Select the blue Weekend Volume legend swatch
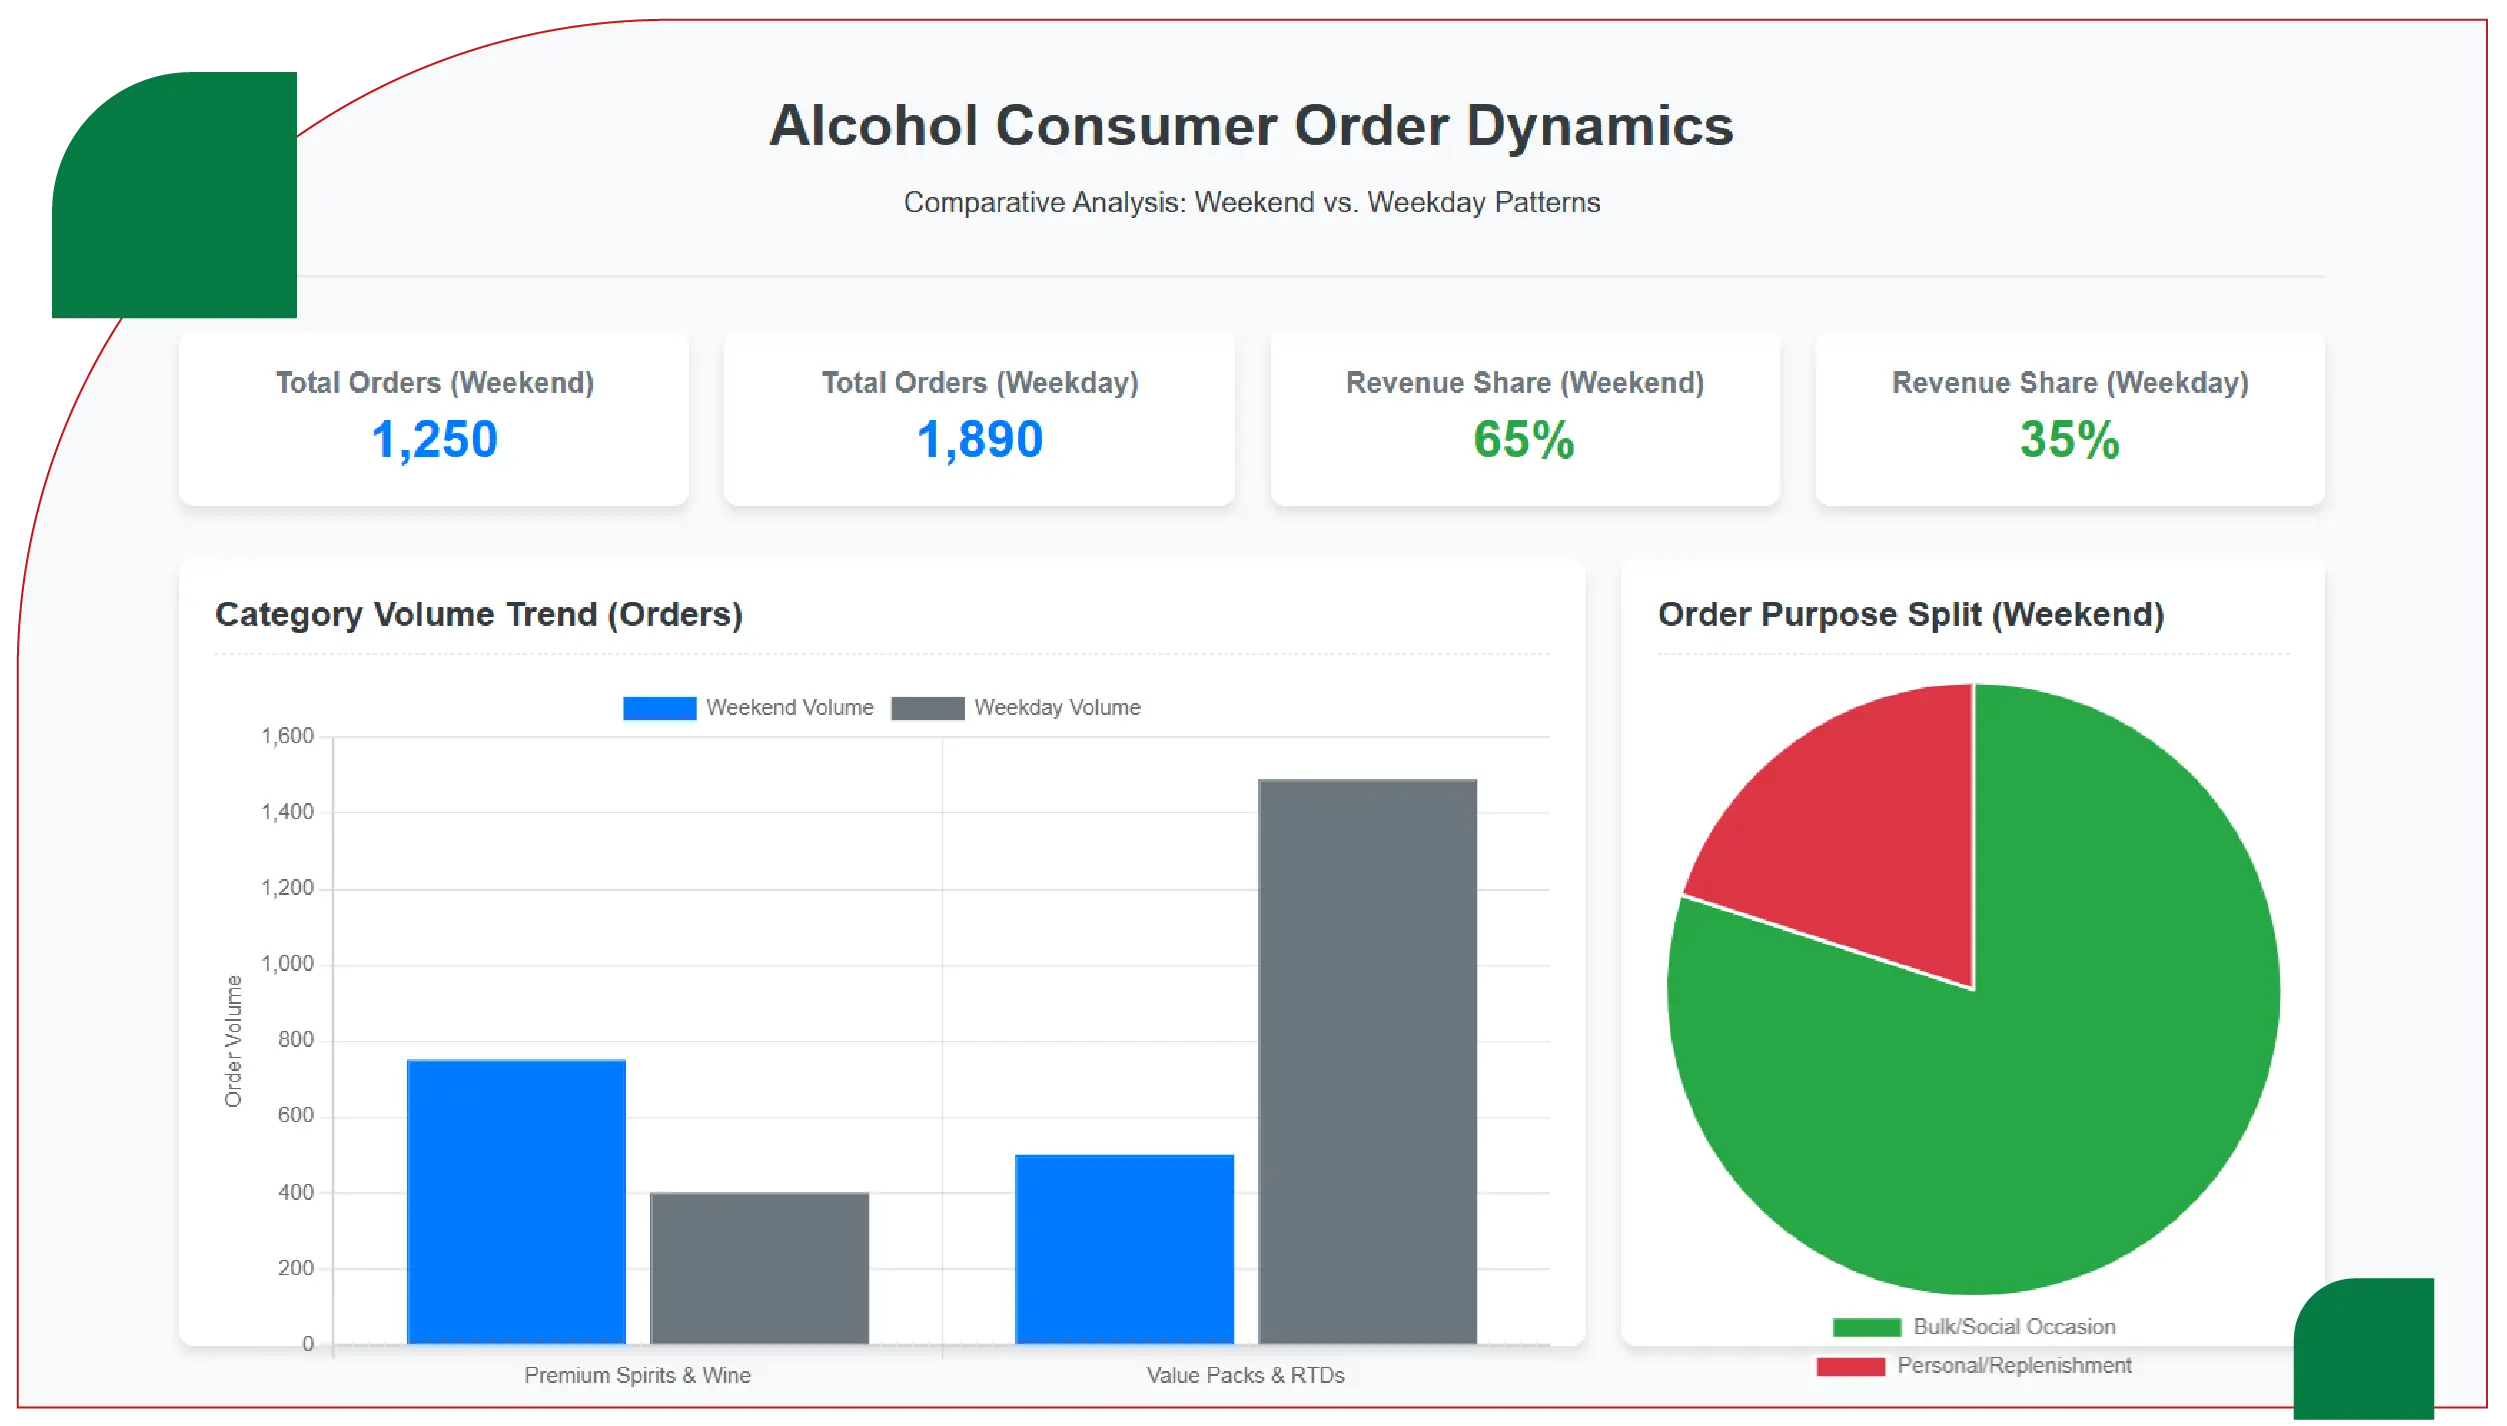 point(659,707)
